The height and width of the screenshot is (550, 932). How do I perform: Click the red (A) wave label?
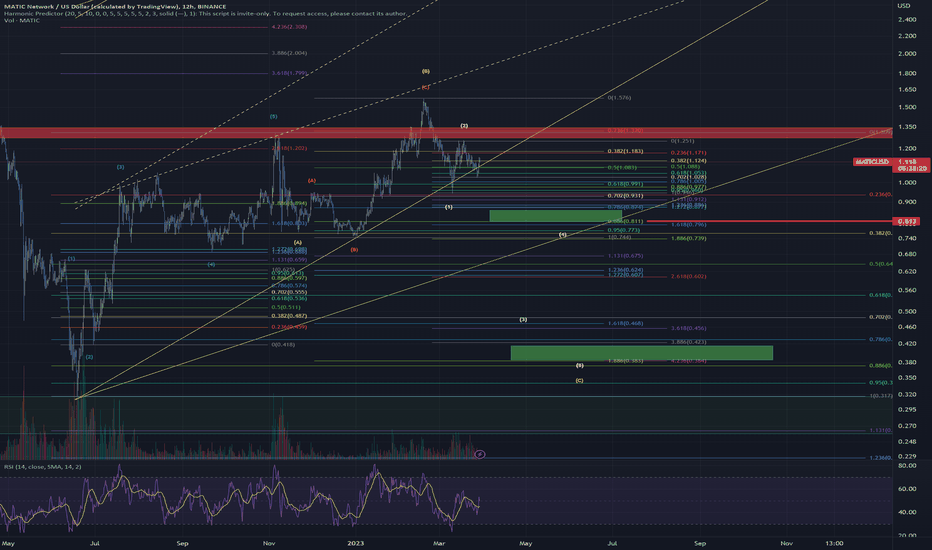311,180
